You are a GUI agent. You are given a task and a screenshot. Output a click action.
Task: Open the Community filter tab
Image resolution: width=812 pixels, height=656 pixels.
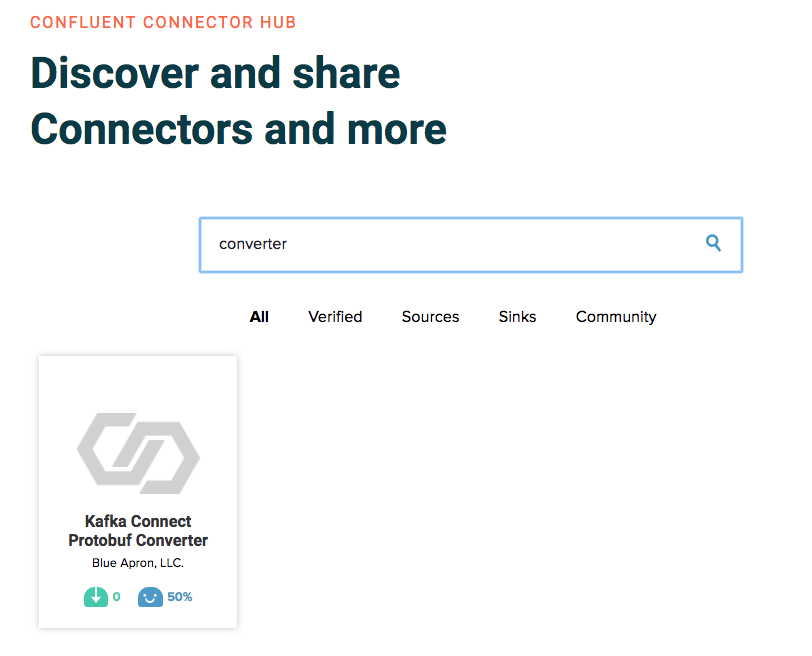(616, 316)
